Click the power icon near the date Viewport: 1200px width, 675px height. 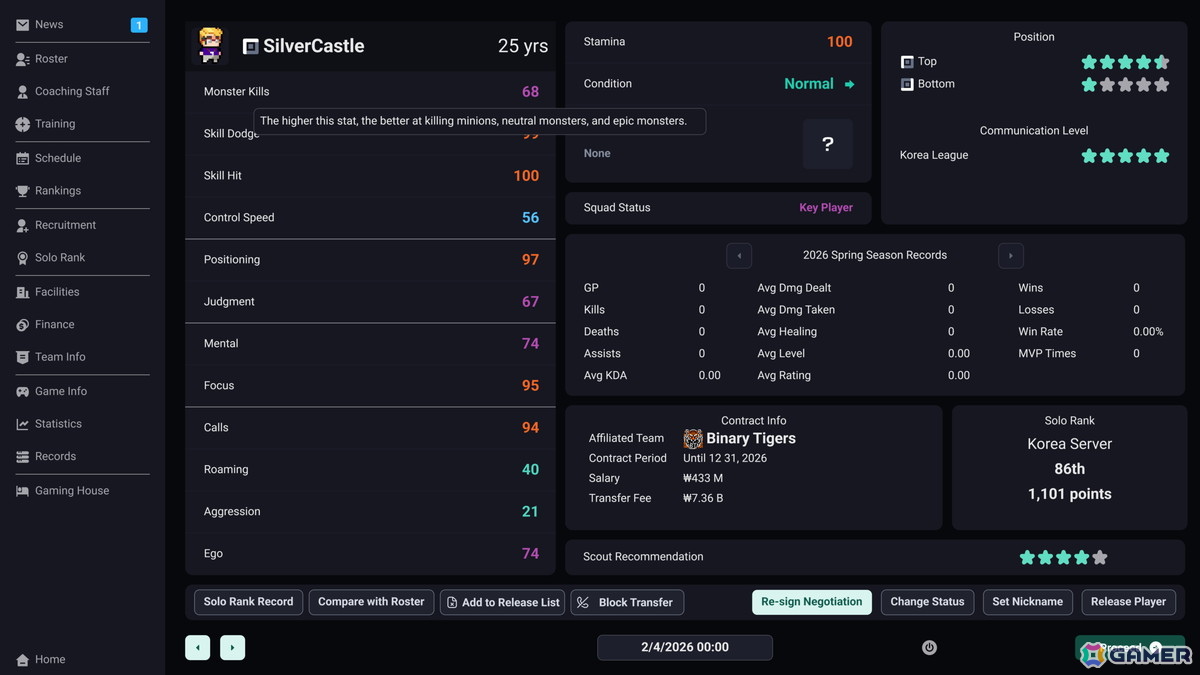click(929, 648)
